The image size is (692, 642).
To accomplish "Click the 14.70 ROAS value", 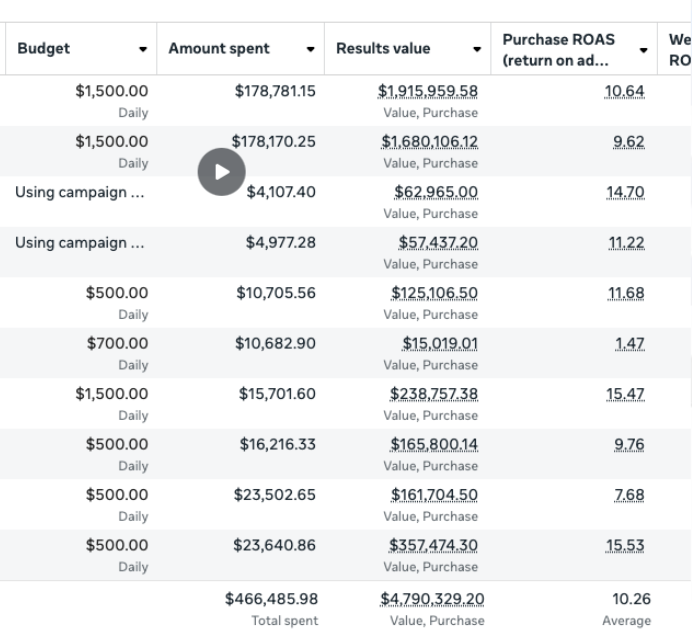I will (625, 192).
